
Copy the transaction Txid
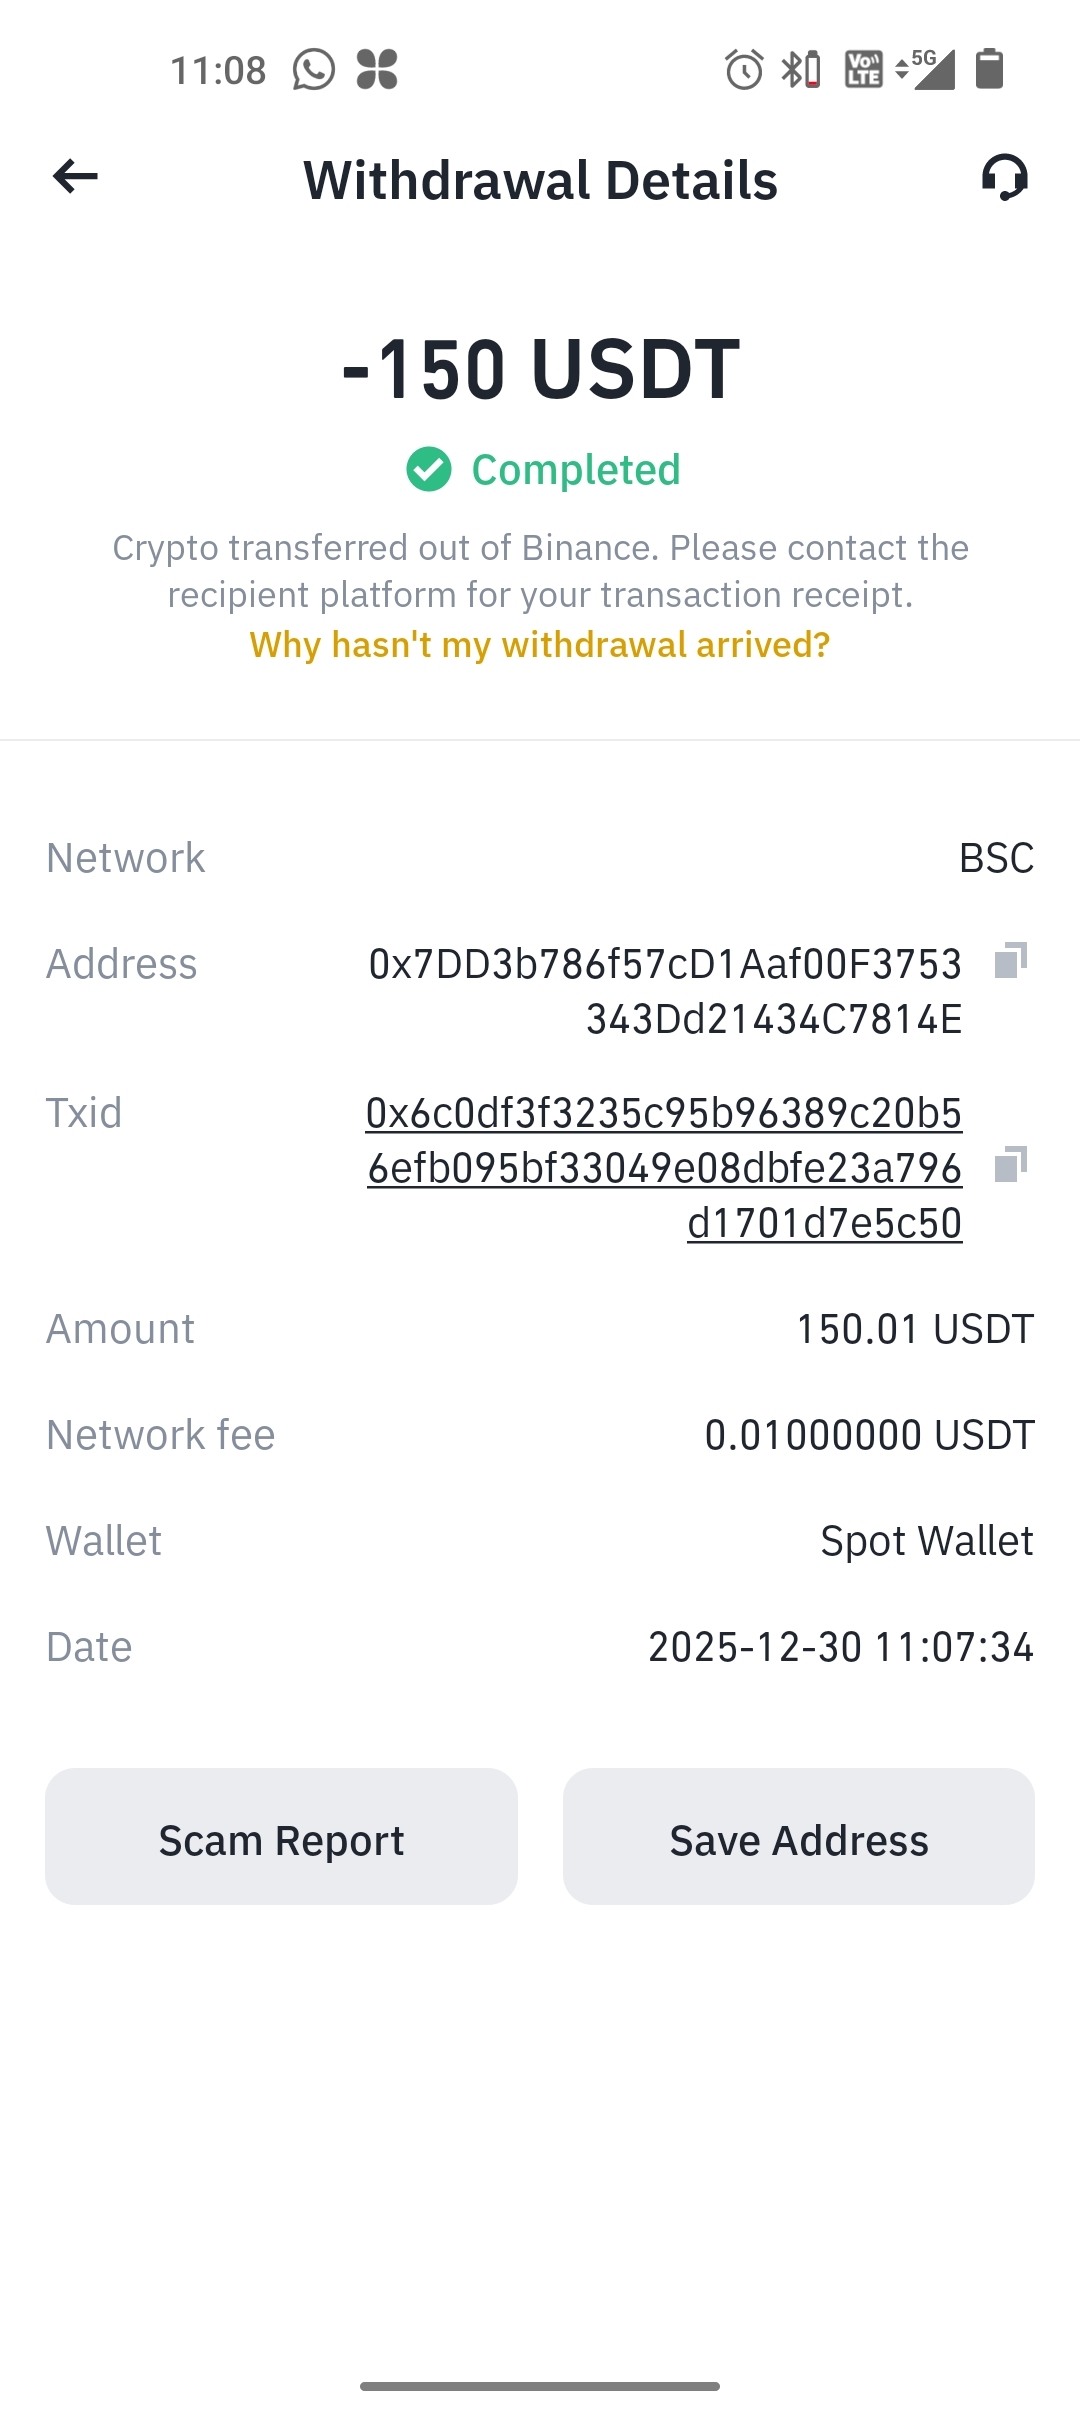pyautogui.click(x=1010, y=1165)
